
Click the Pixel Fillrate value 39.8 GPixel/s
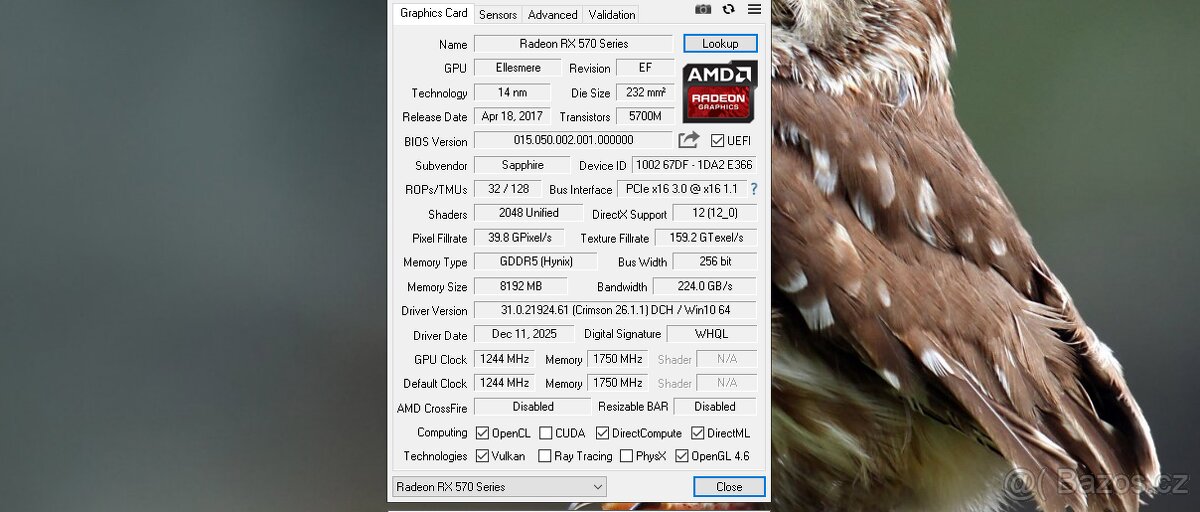pos(519,237)
